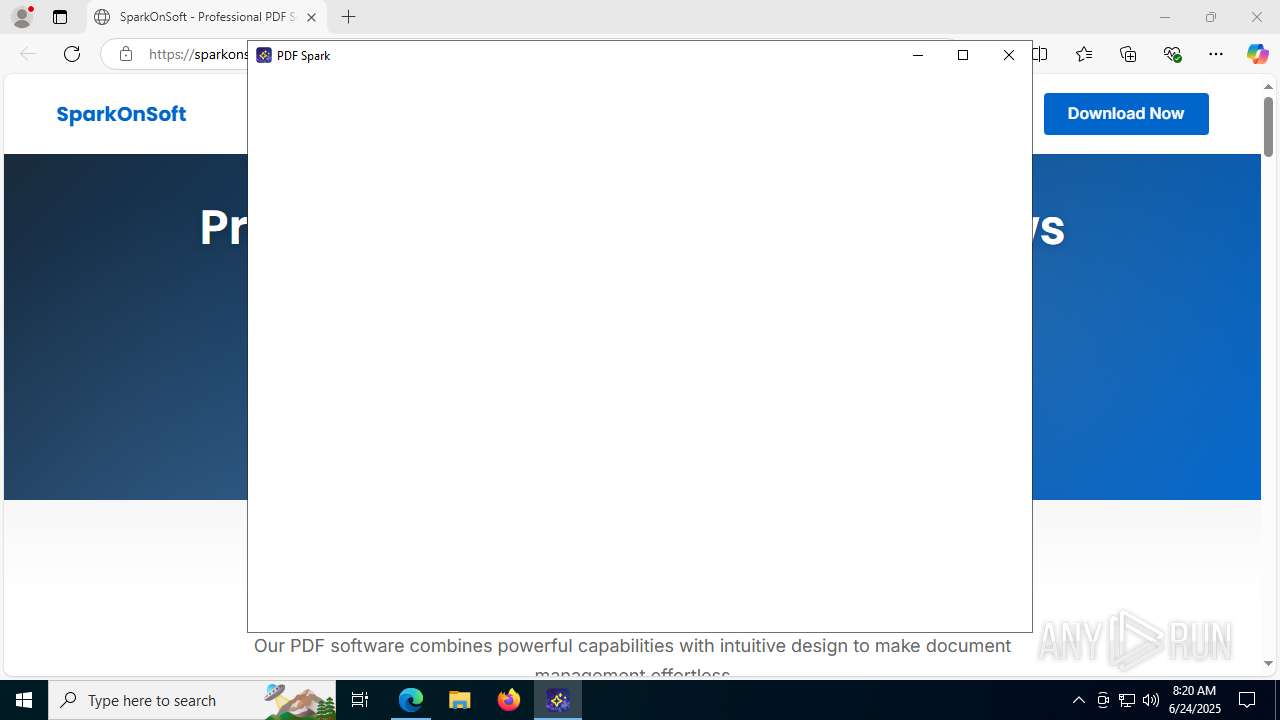Open Task View on taskbar

click(360, 700)
